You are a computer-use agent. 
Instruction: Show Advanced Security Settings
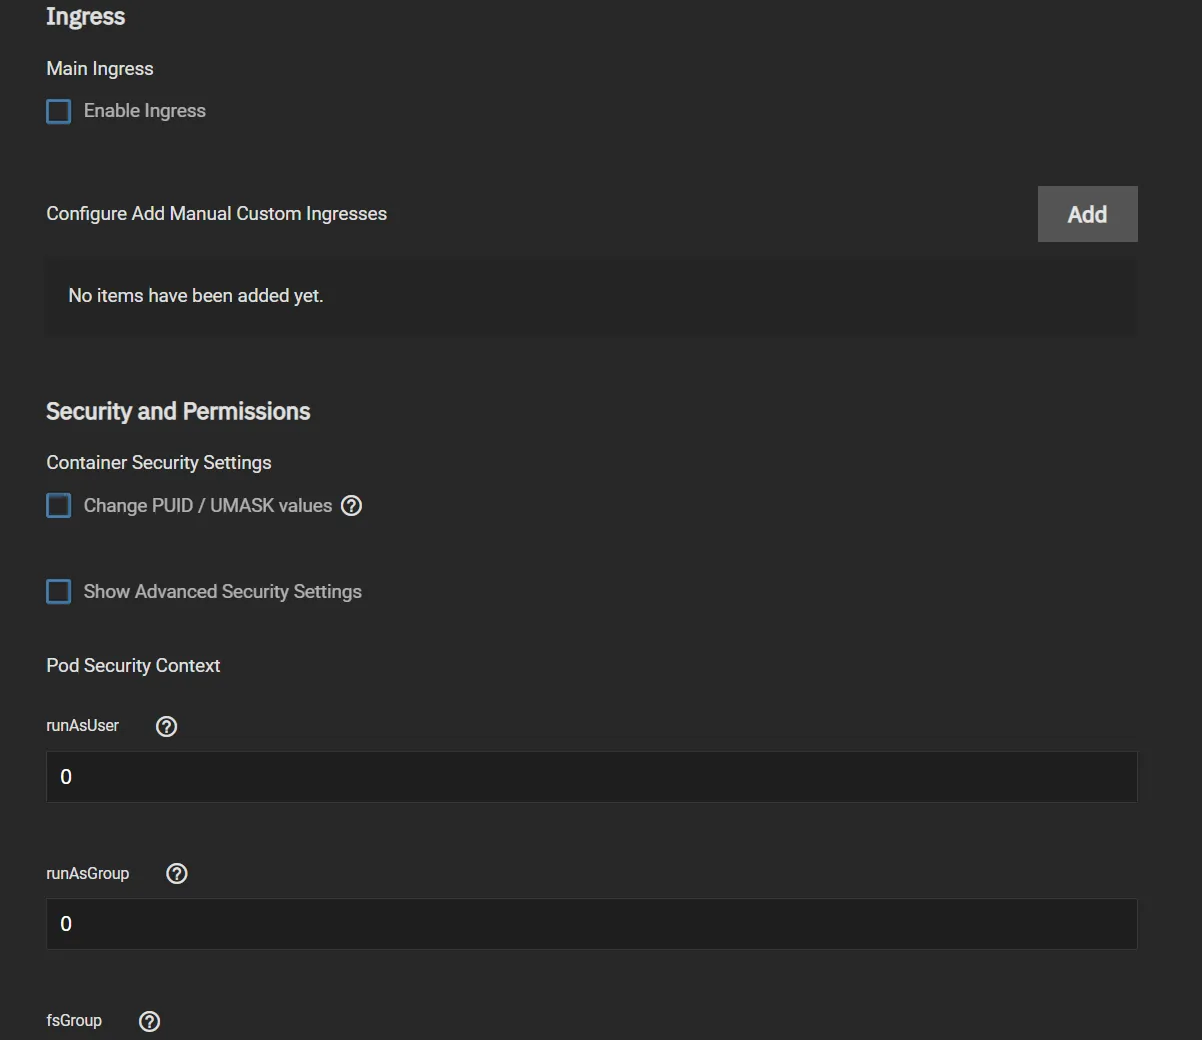(x=58, y=591)
